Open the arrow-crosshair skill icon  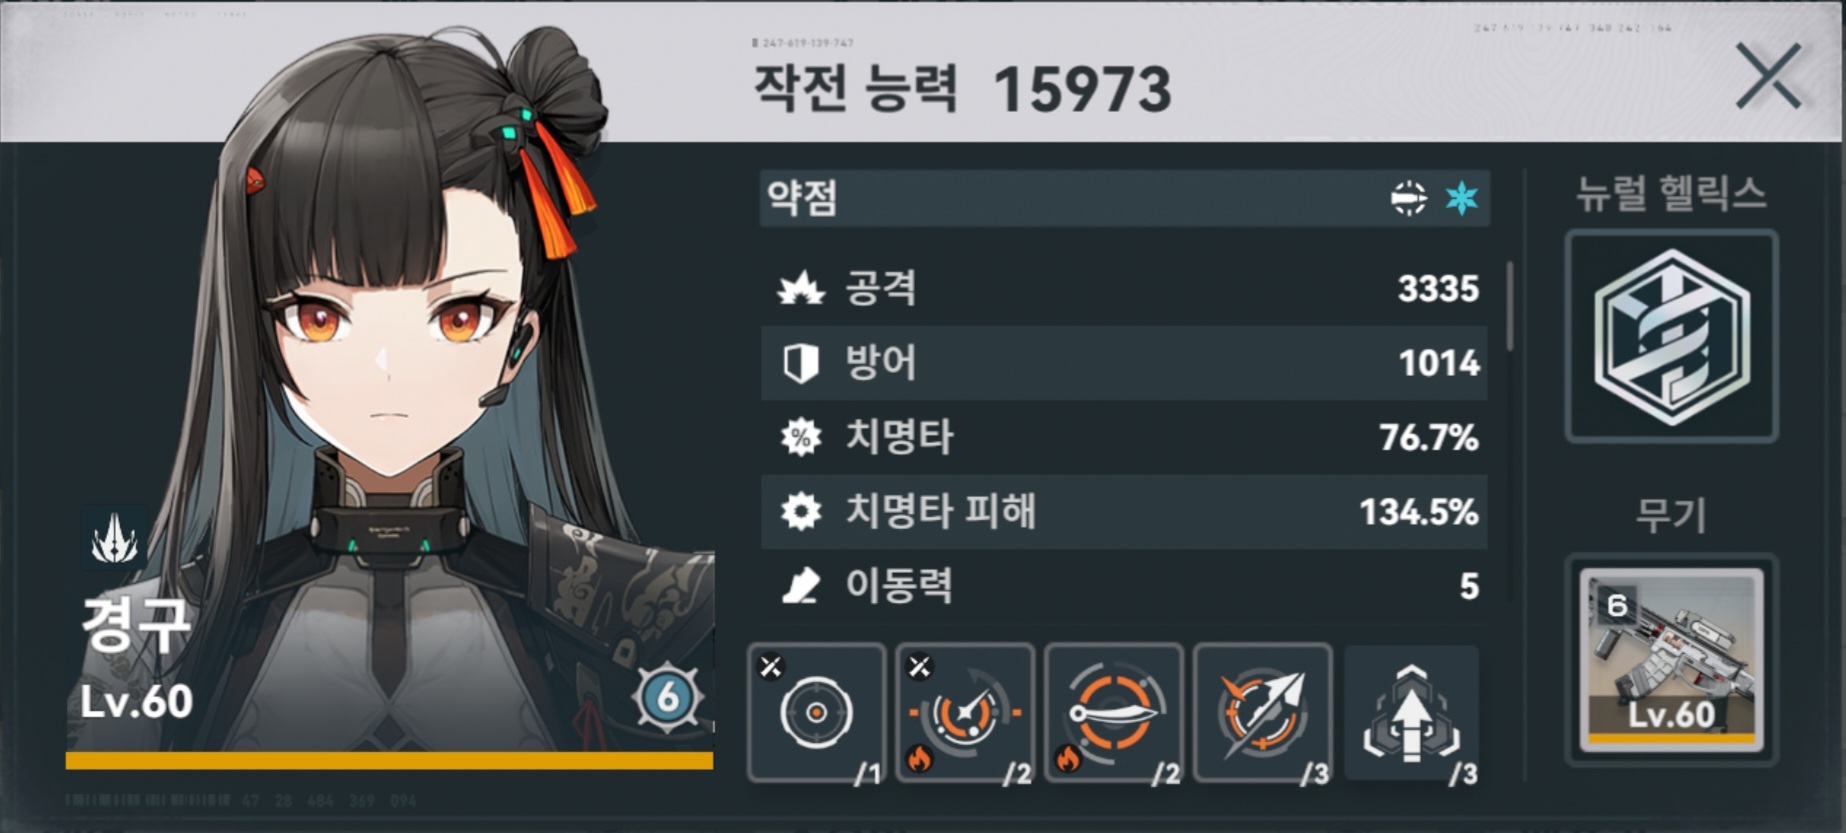click(x=1263, y=712)
